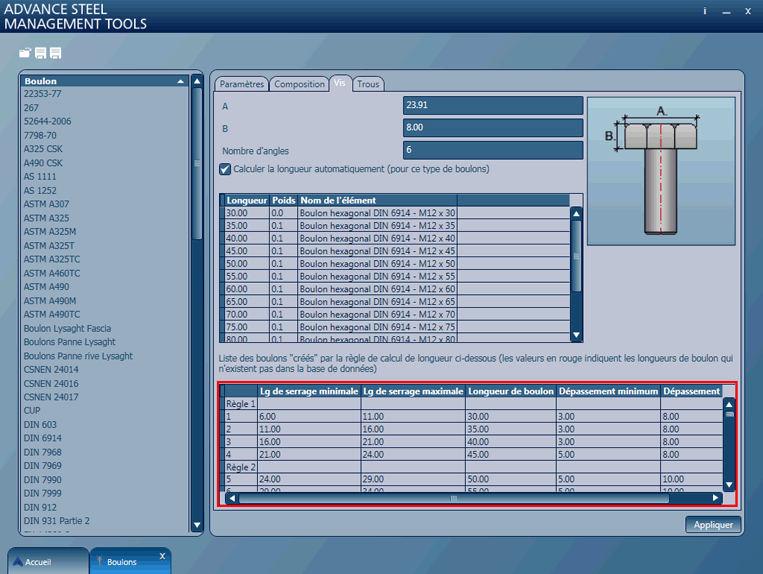Click the left arrow of the horizontal scrollbar

click(232, 498)
